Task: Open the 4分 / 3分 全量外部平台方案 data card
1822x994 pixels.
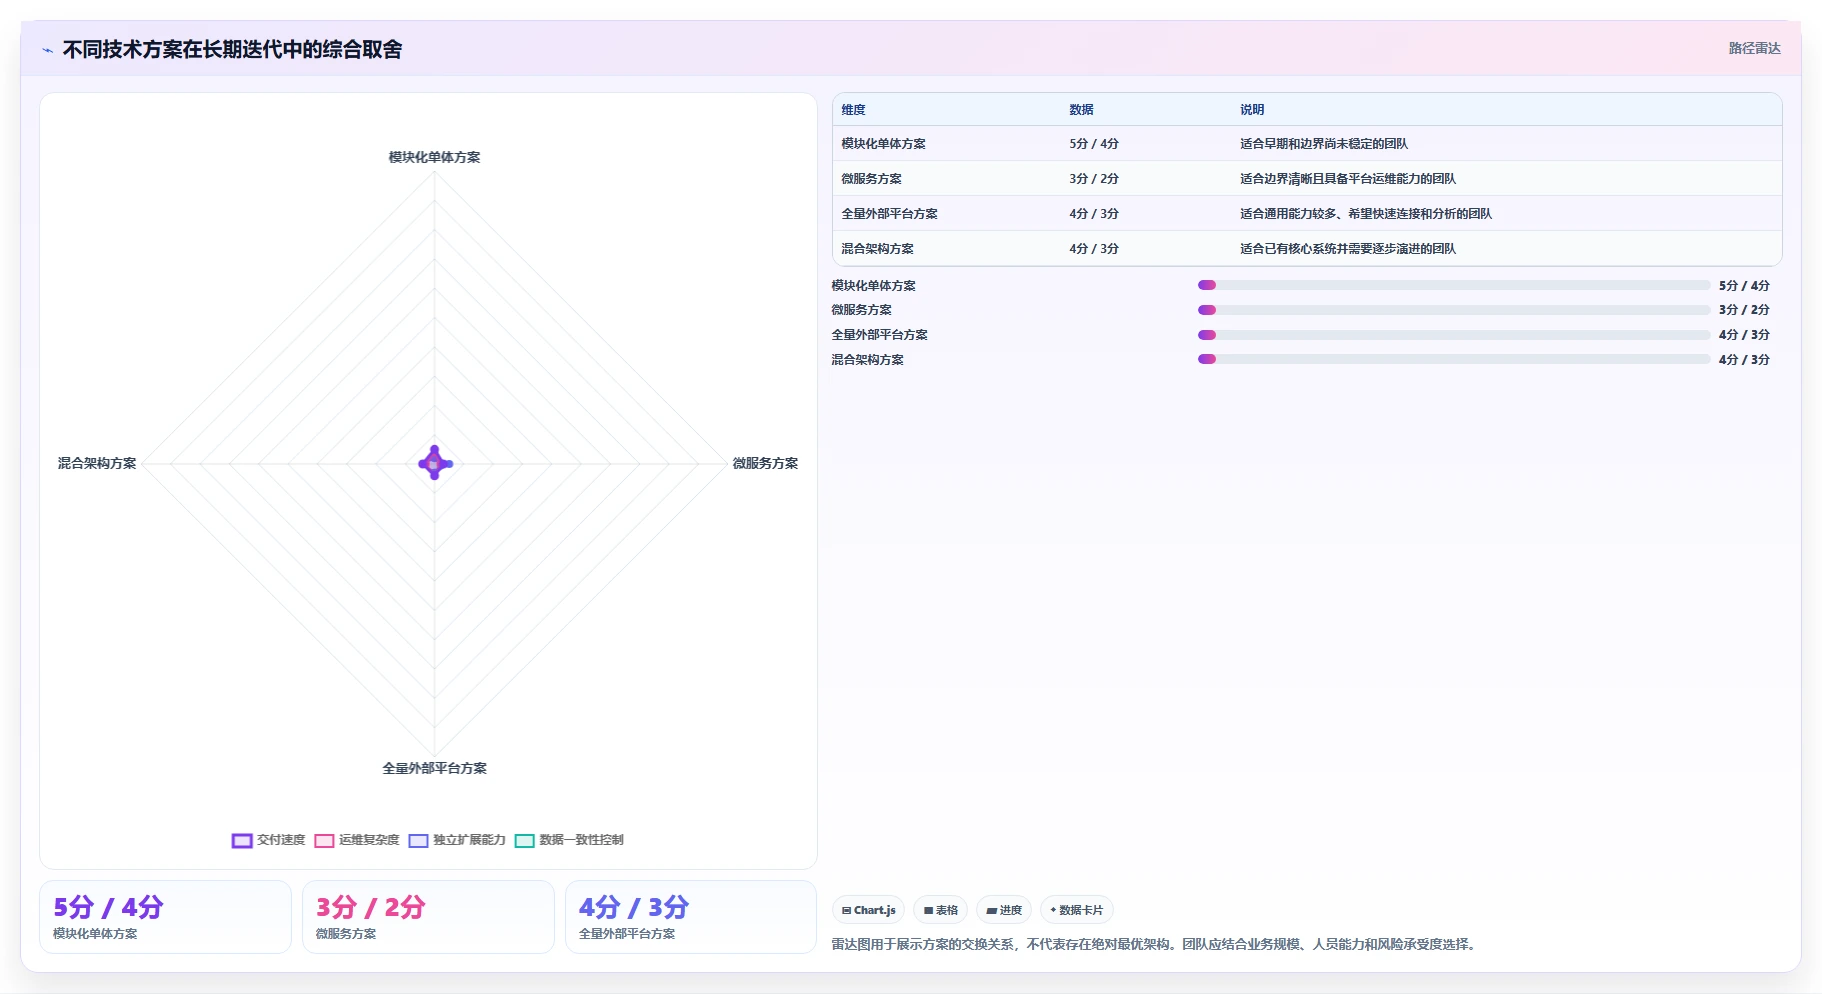Action: click(691, 917)
